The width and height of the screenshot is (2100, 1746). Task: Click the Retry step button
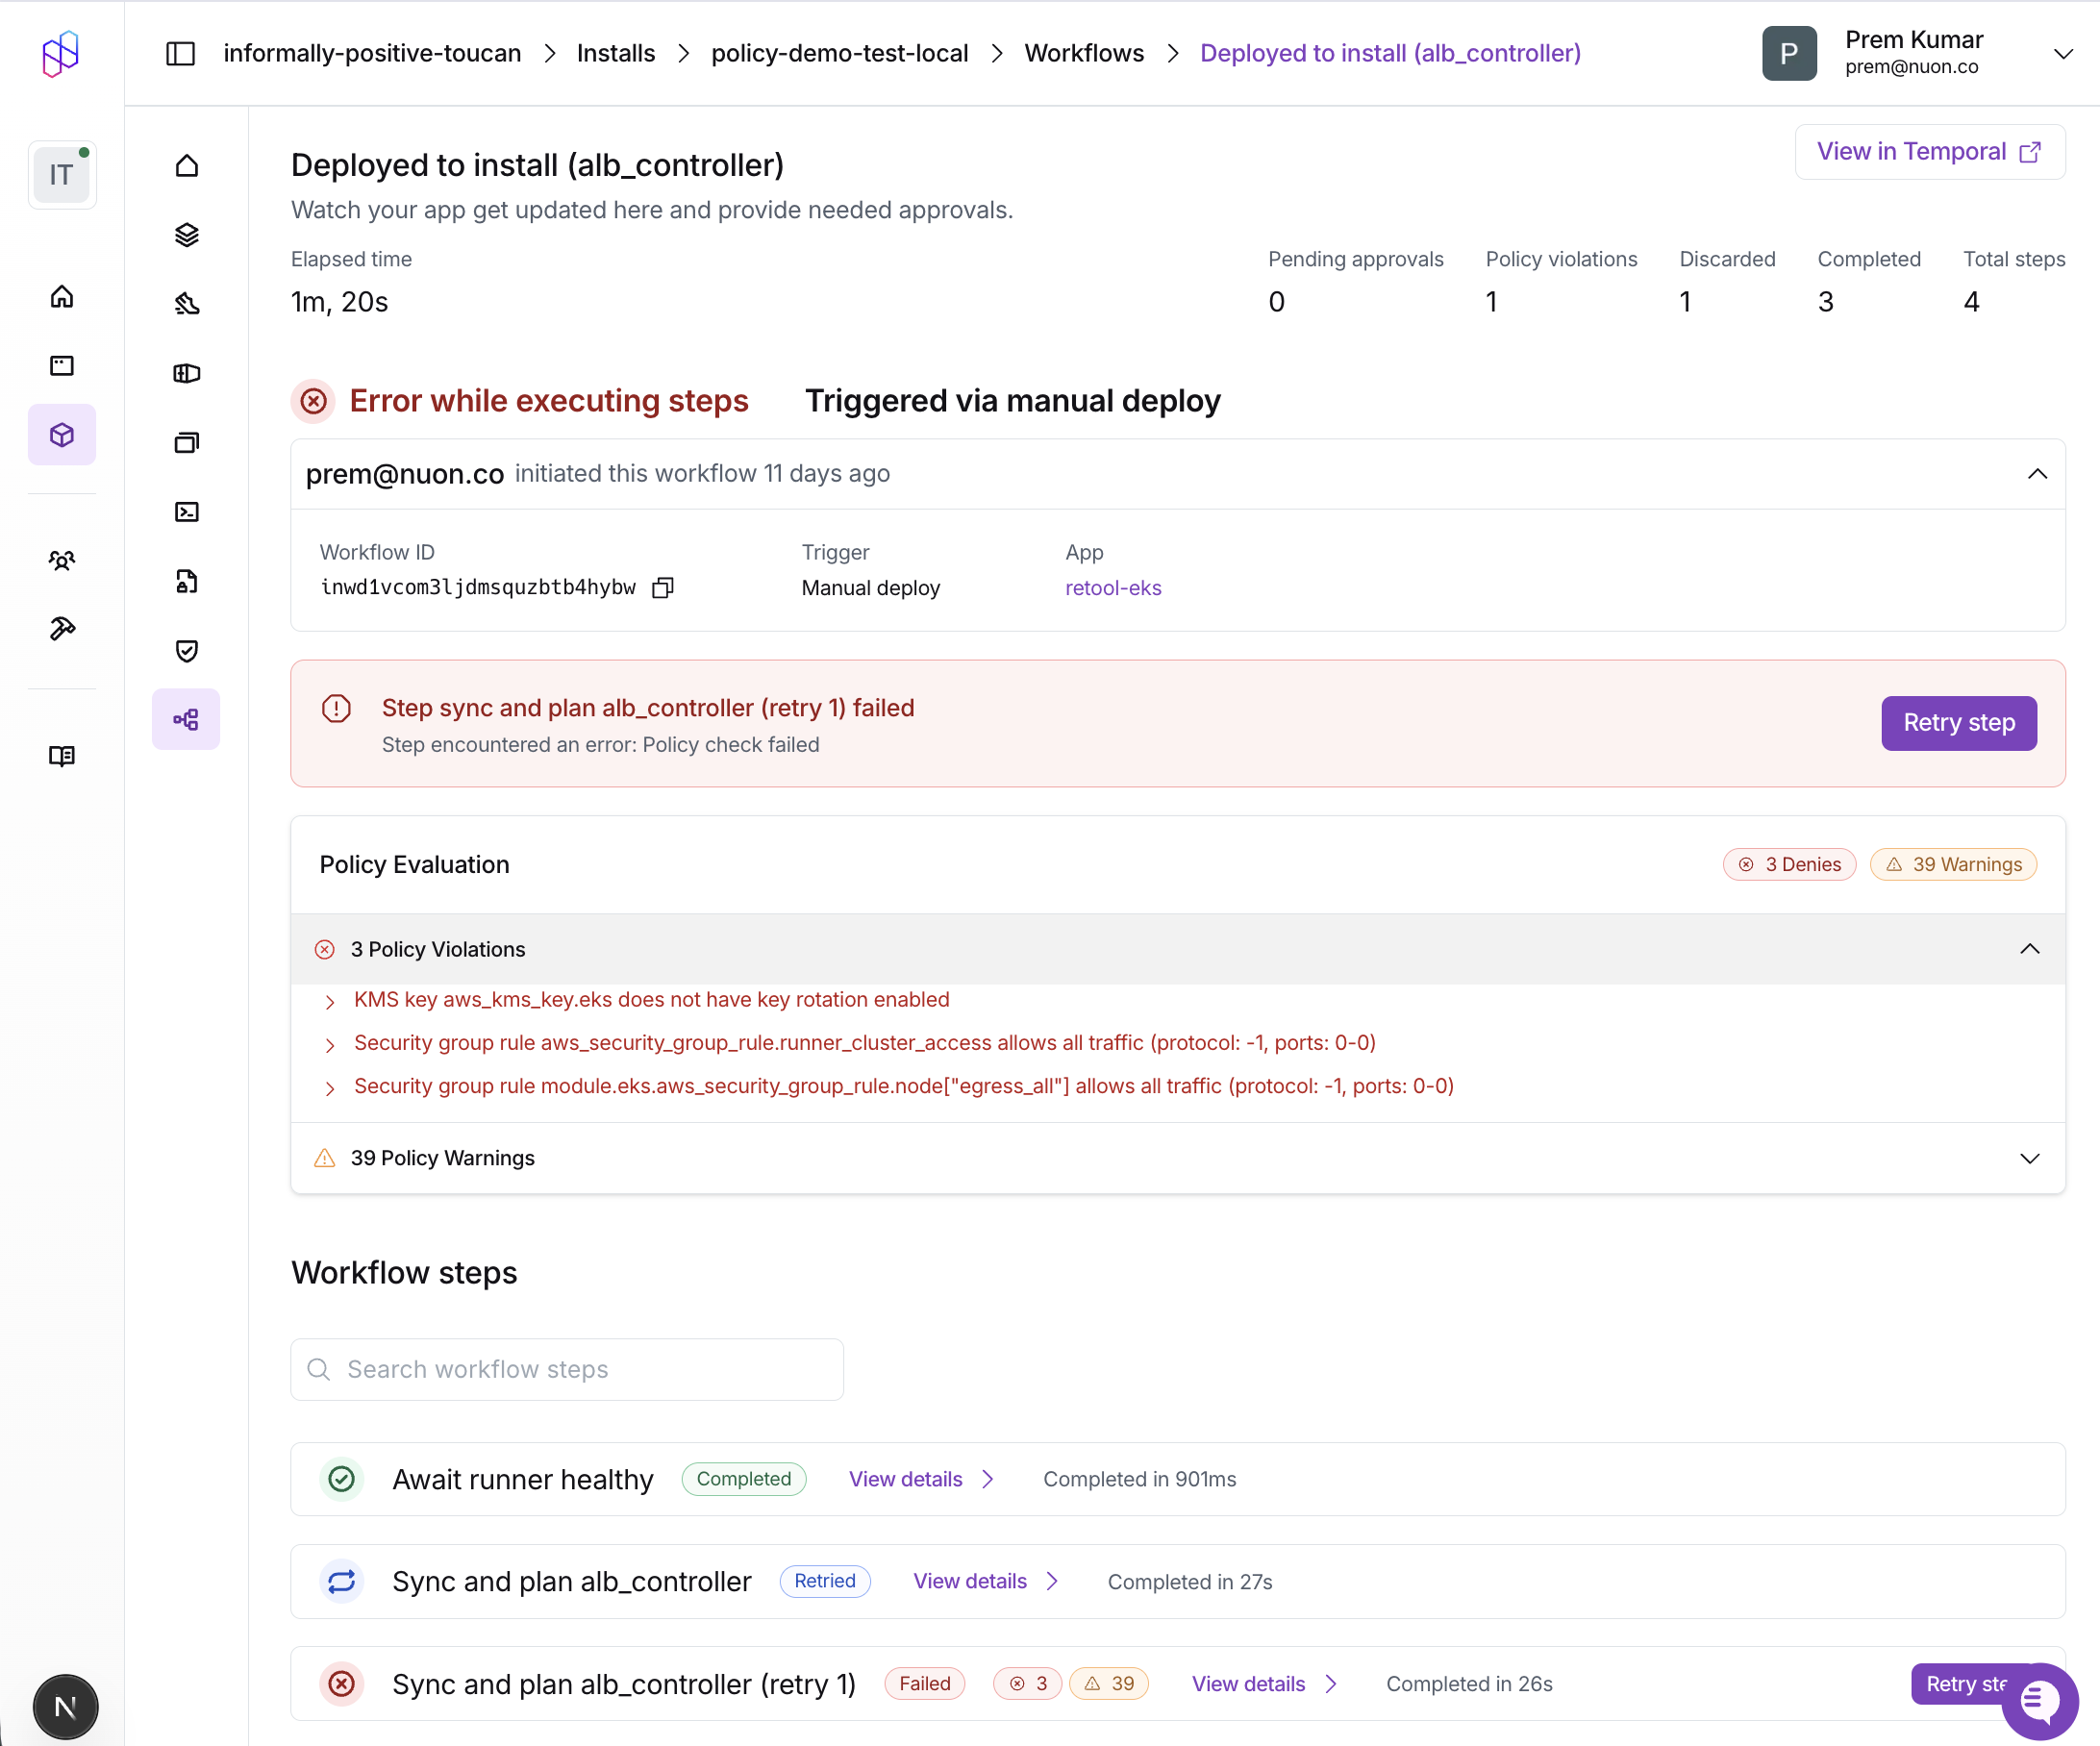pos(1958,722)
